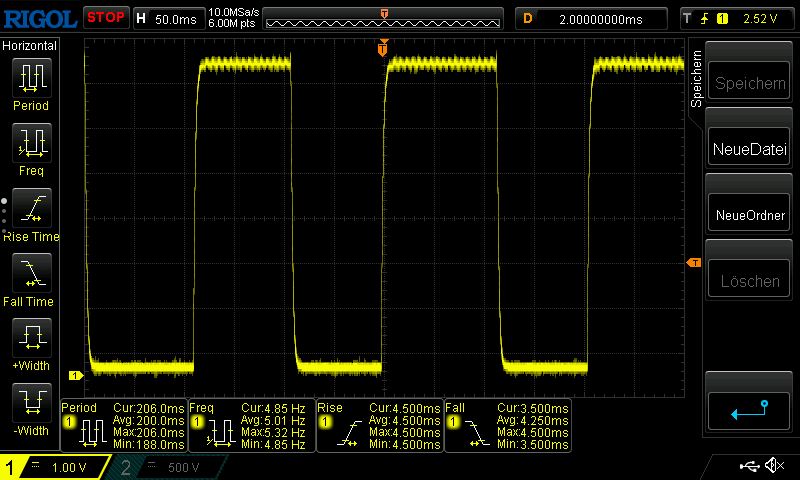This screenshot has height=480, width=800.
Task: Click the speaker mute icon
Action: 773,466
